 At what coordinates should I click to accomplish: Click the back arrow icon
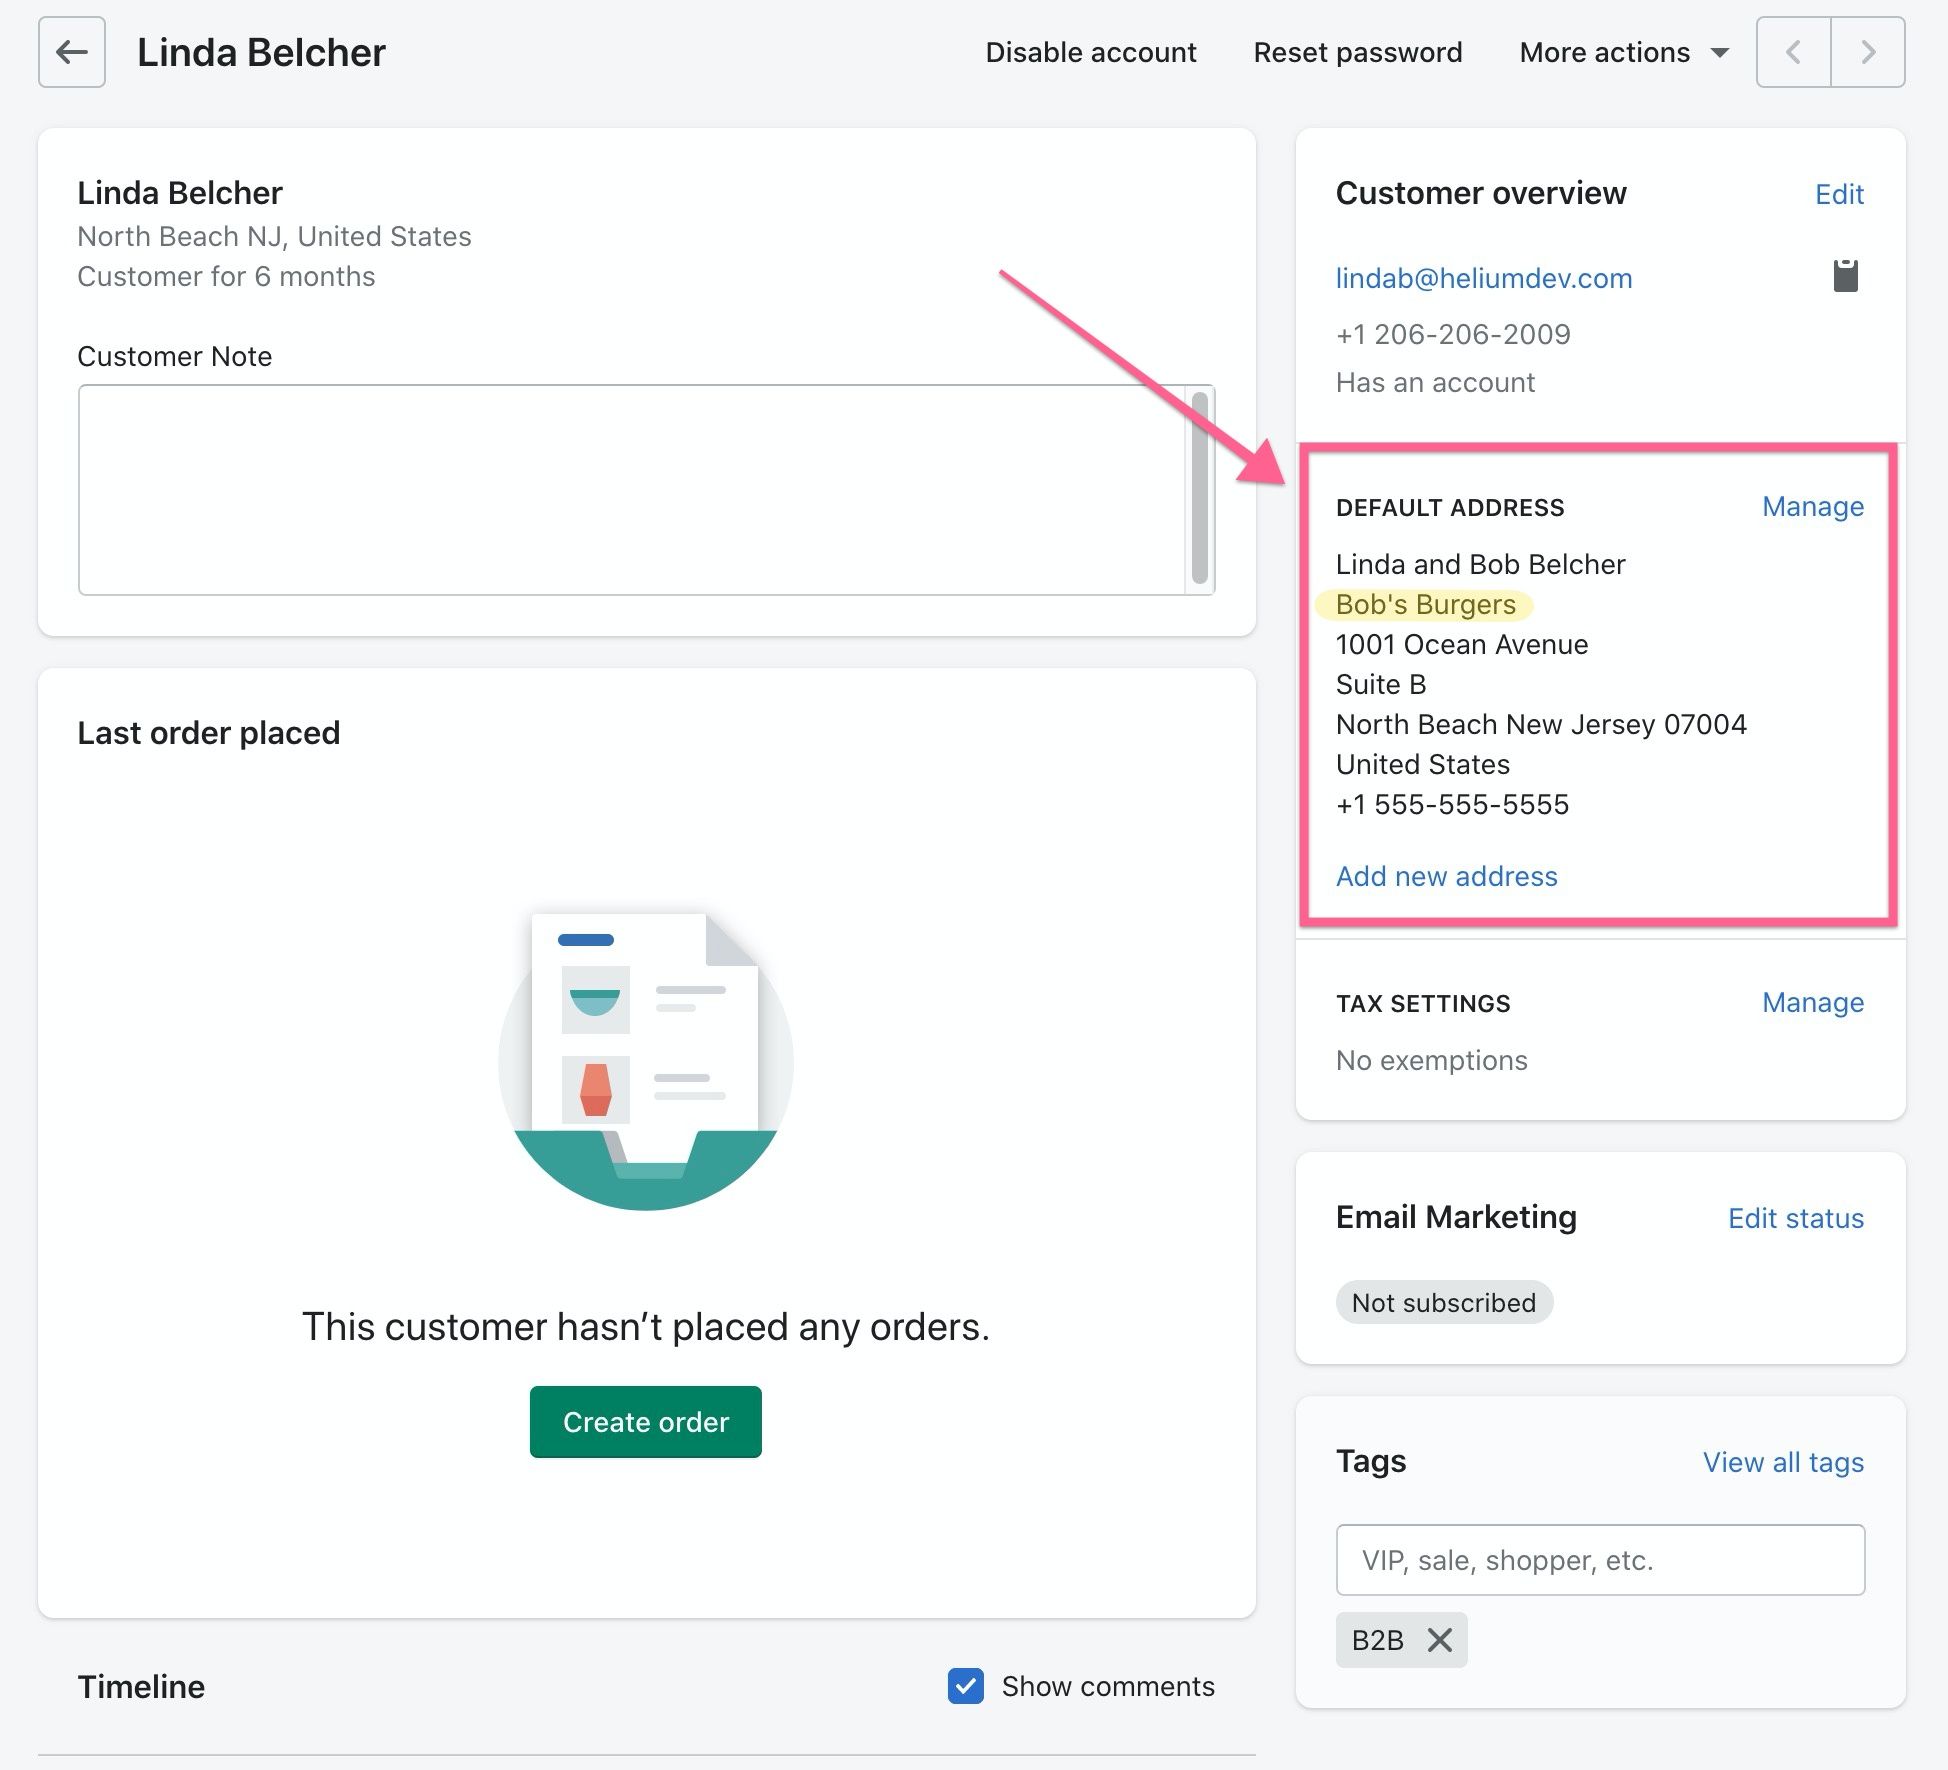[72, 52]
